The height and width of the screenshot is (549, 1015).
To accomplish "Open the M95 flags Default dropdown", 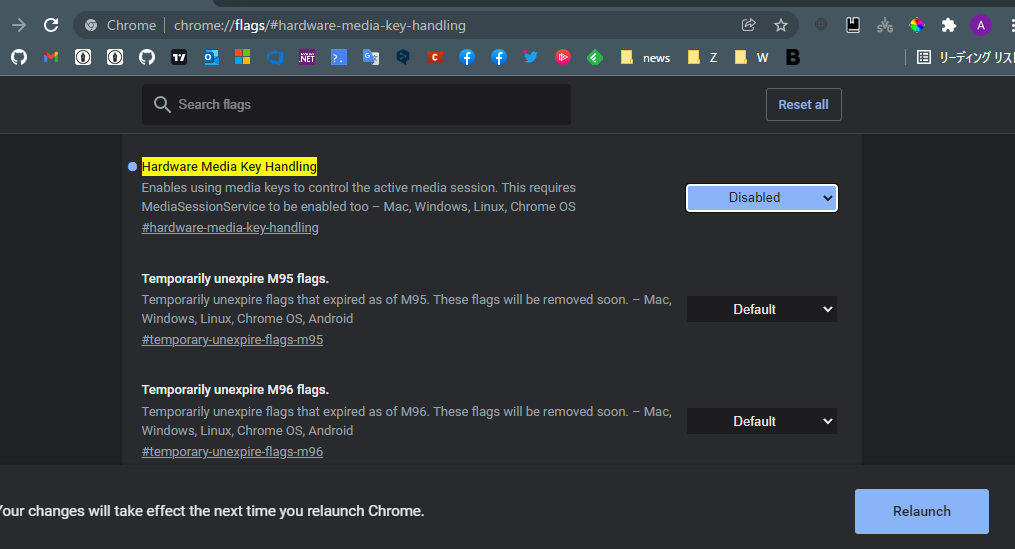I will point(762,309).
